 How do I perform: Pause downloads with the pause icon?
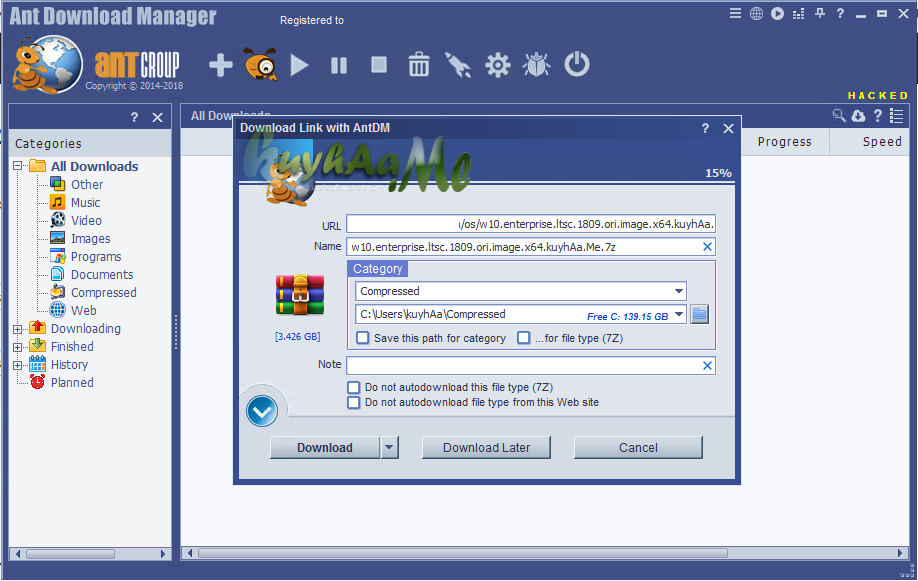pos(339,65)
